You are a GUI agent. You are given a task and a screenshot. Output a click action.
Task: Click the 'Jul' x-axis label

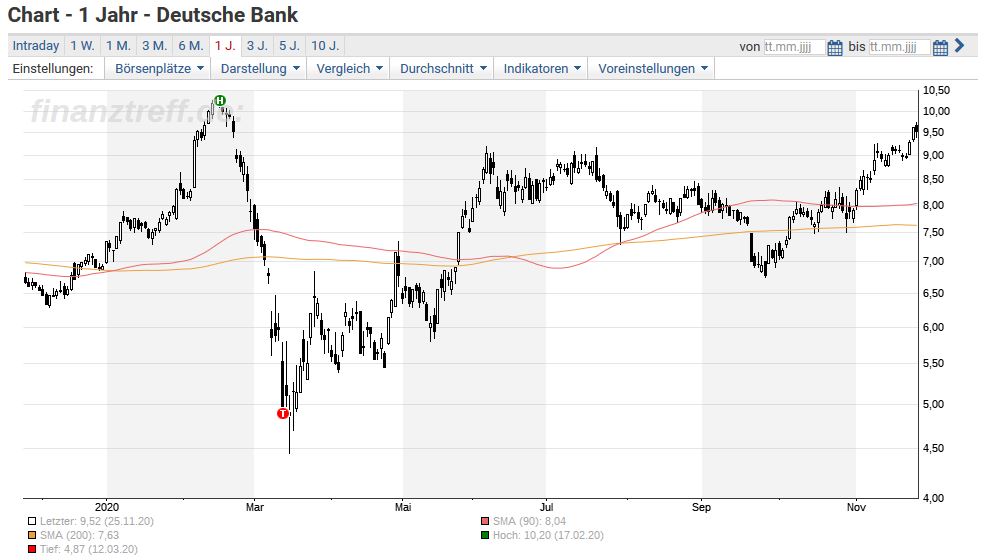(x=546, y=507)
